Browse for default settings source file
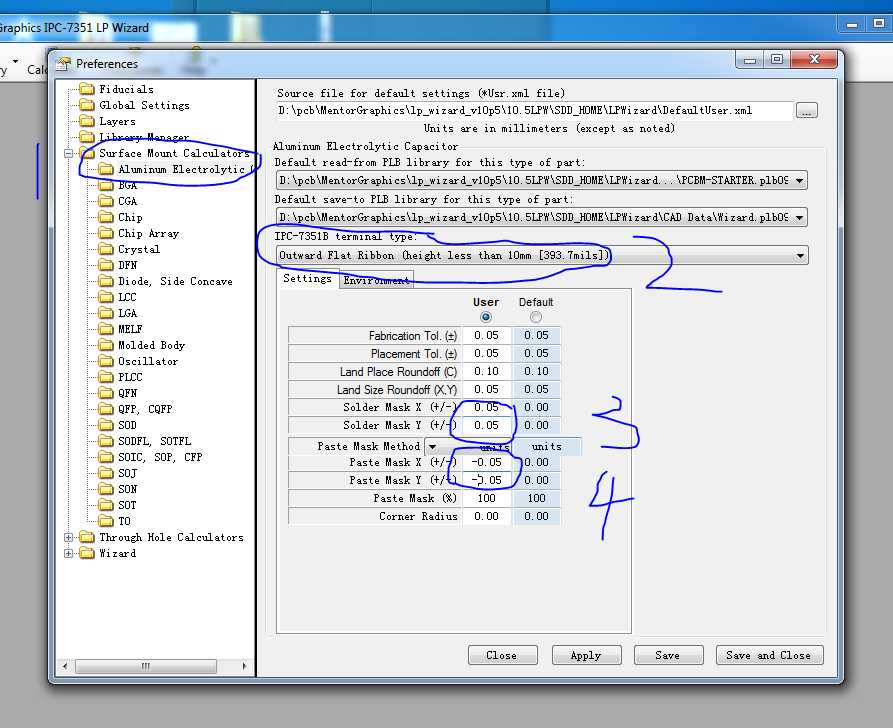The width and height of the screenshot is (893, 728). pyautogui.click(x=806, y=111)
